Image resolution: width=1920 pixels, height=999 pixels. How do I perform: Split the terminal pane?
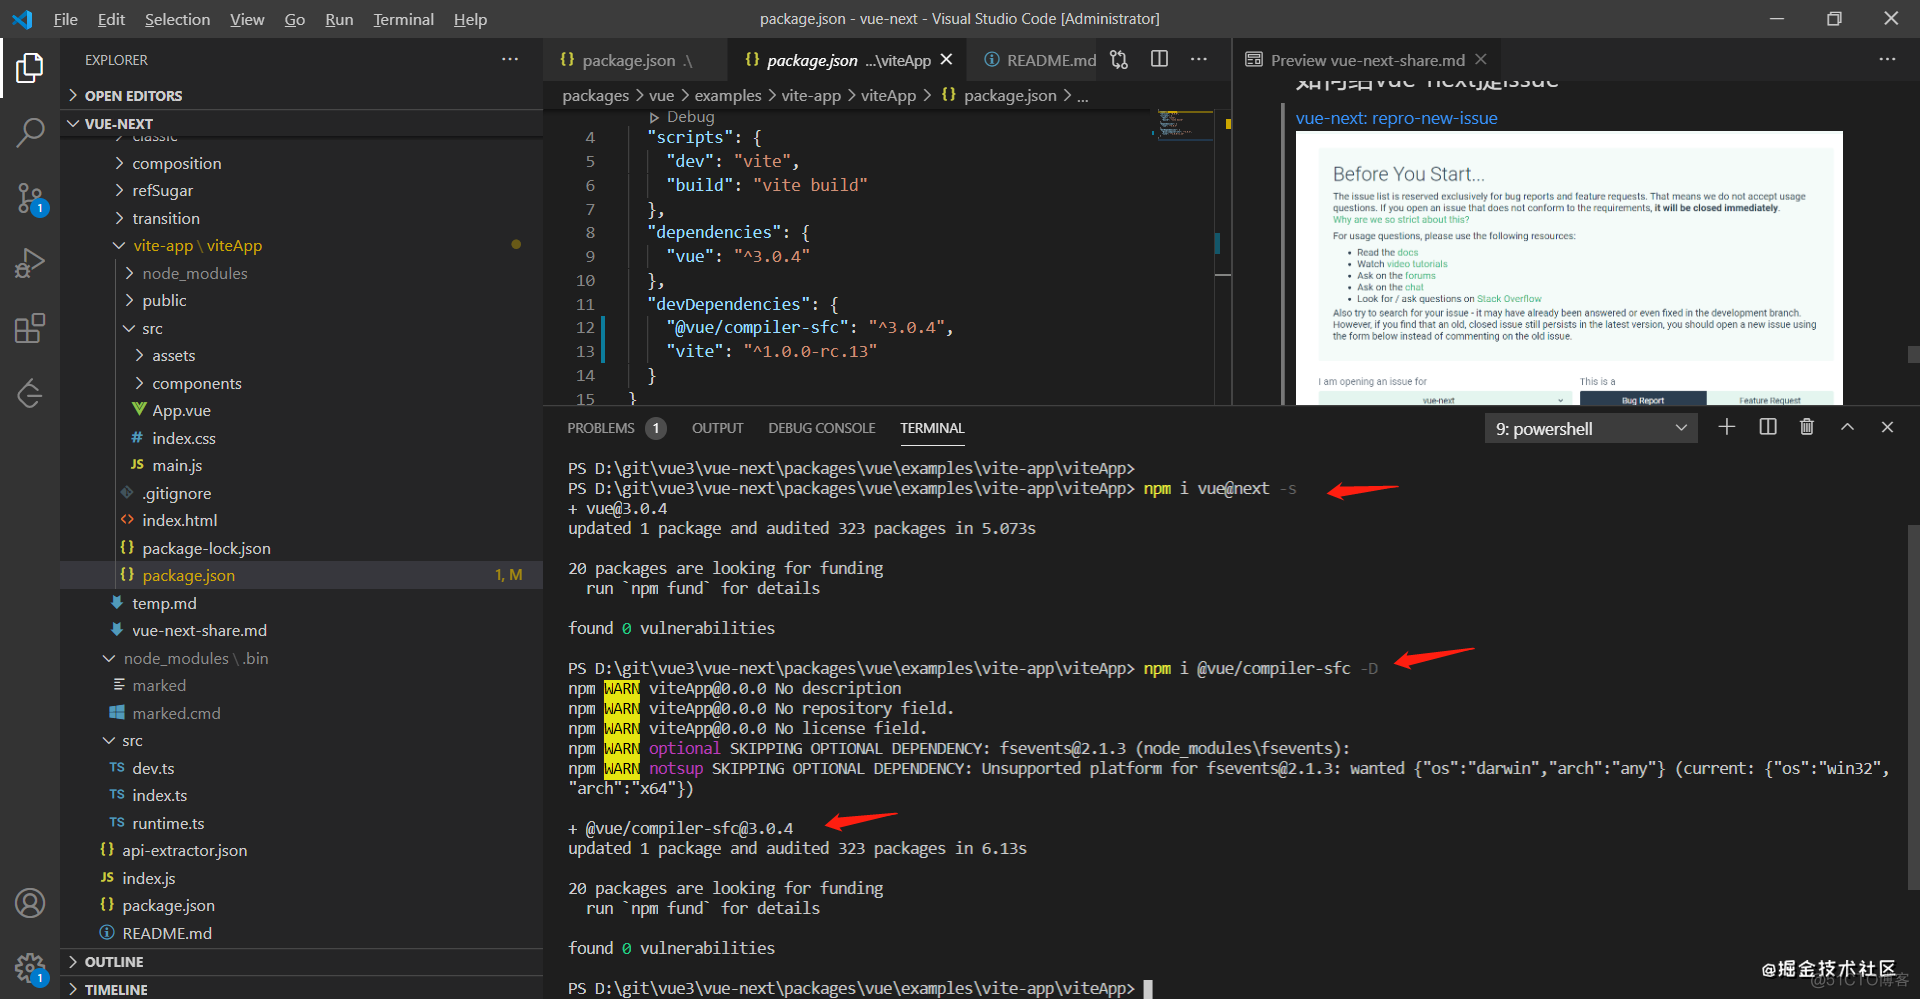coord(1767,428)
